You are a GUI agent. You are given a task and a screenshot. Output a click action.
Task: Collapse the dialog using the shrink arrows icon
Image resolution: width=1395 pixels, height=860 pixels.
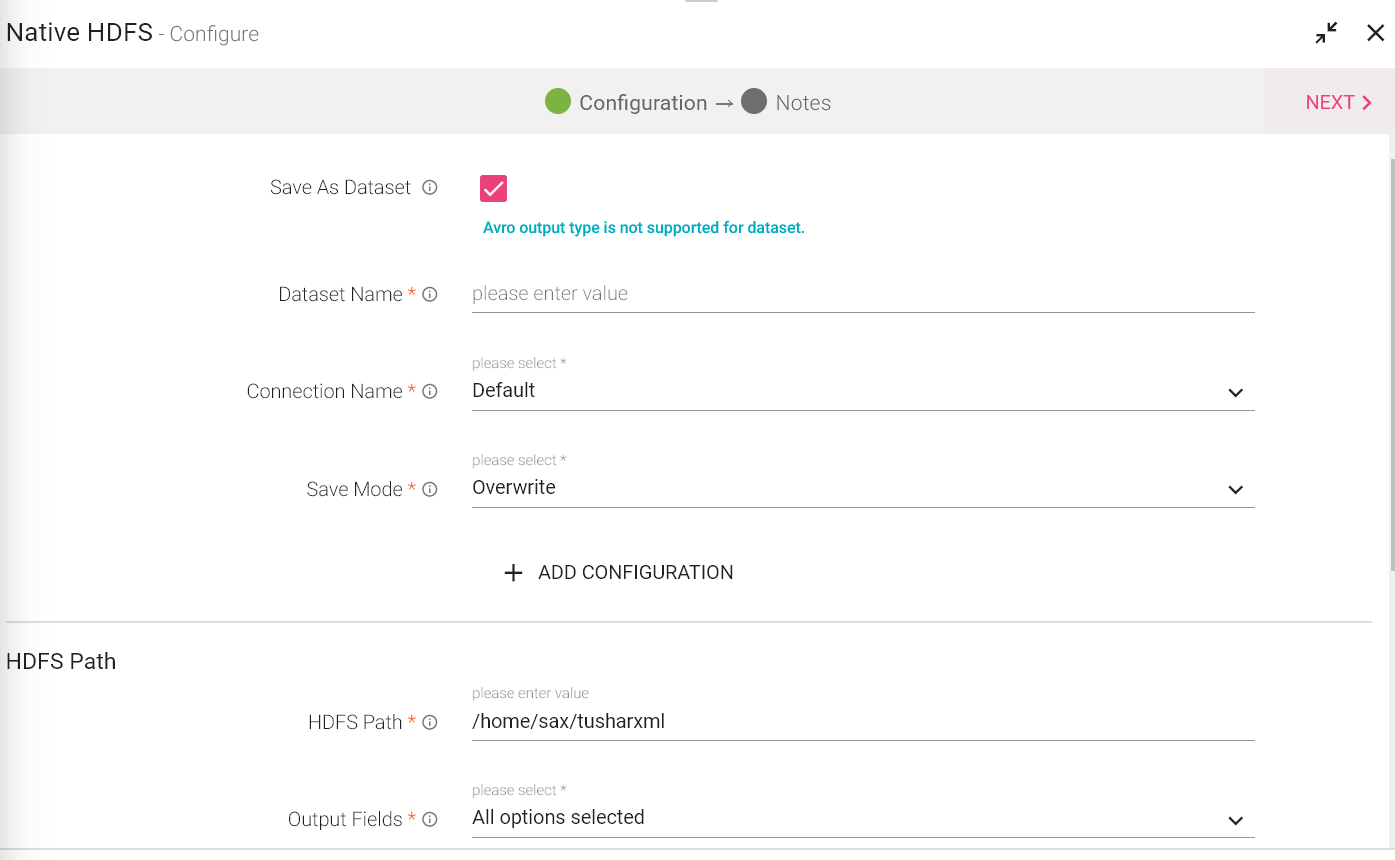(x=1326, y=33)
